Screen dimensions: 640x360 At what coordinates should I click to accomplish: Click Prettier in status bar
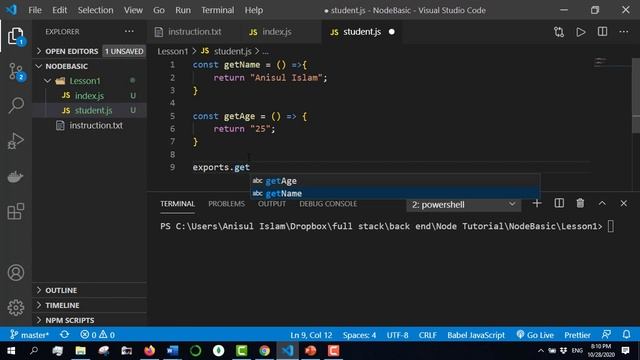577,335
